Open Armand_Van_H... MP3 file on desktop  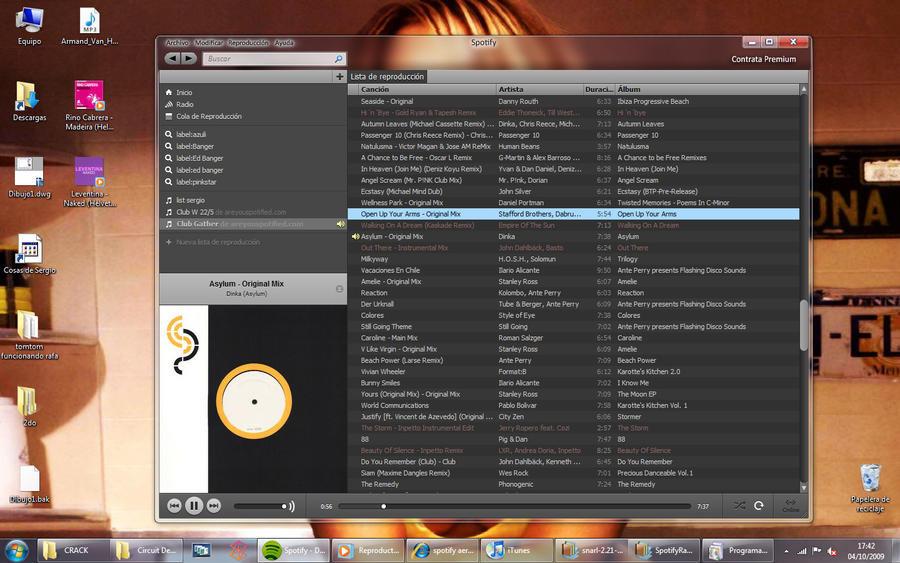(x=90, y=26)
